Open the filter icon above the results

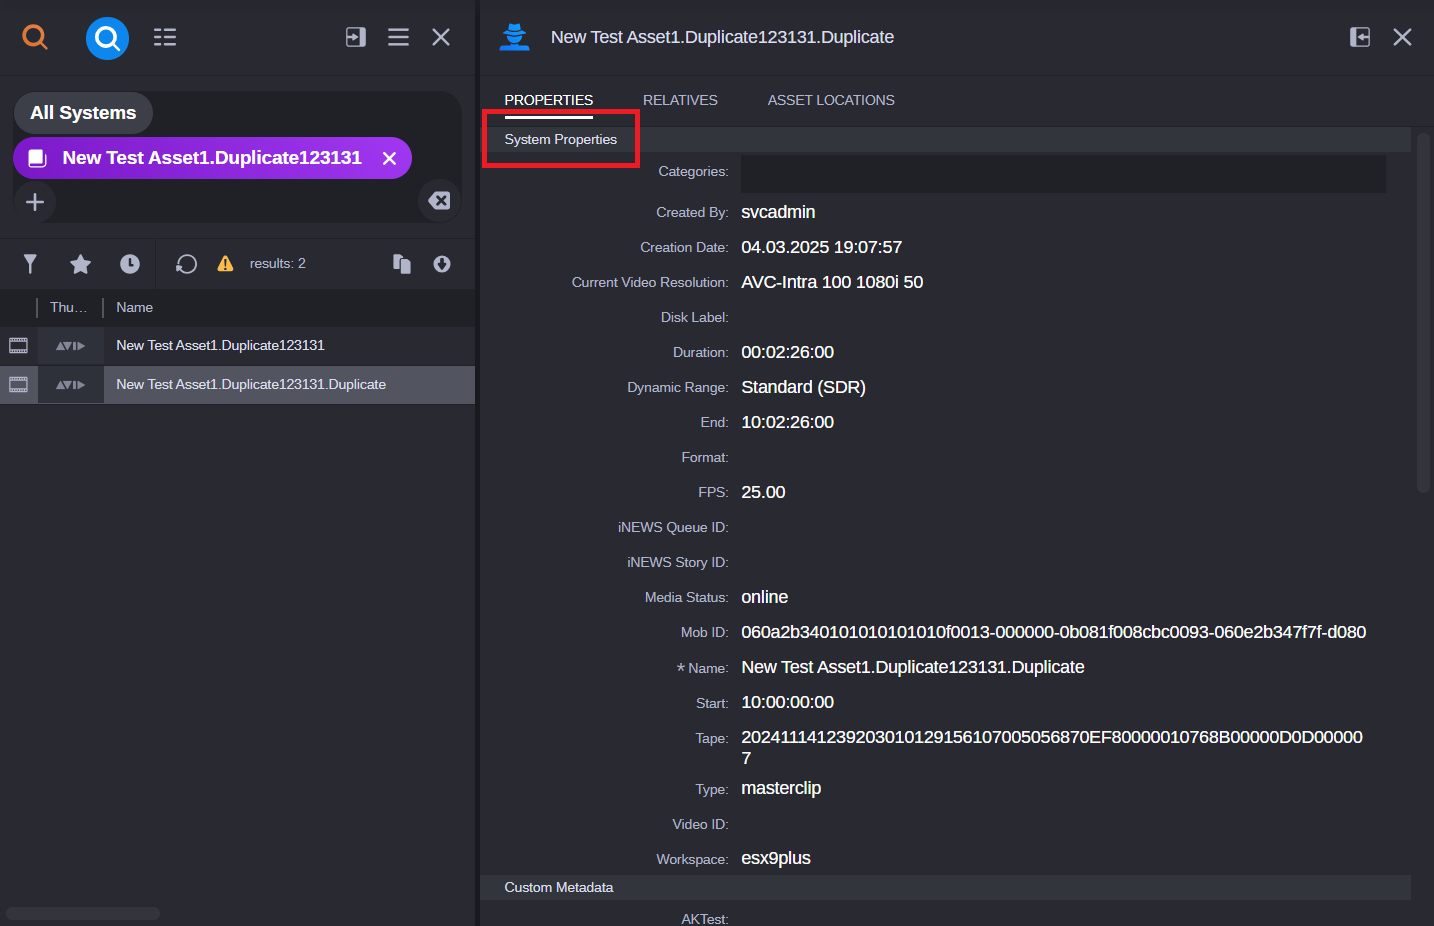tap(29, 263)
